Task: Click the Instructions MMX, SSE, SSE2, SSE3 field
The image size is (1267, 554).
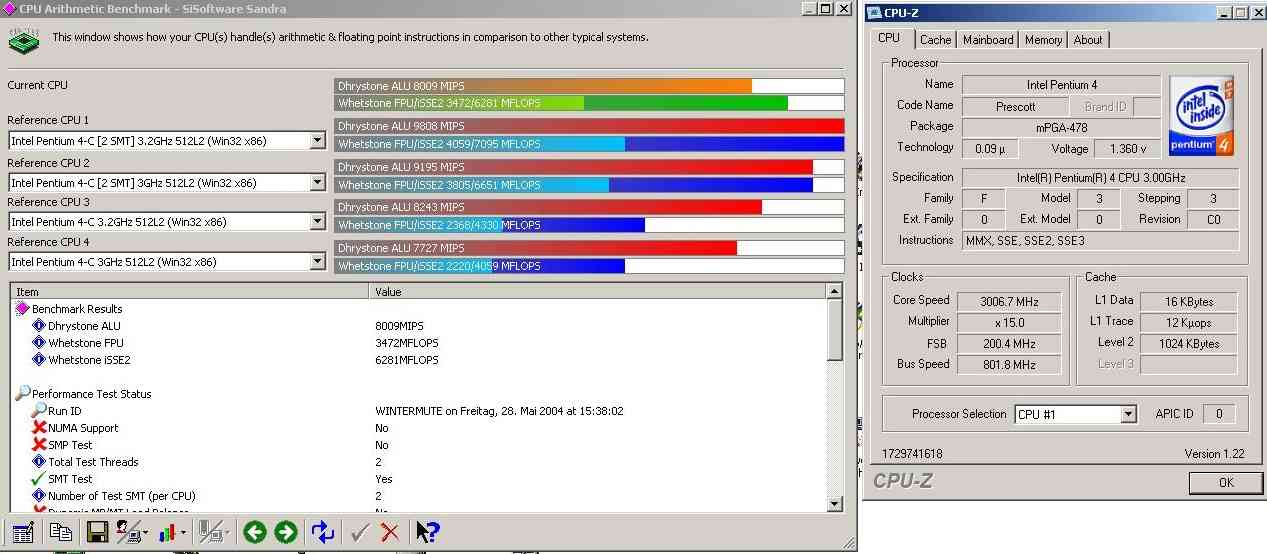Action: click(1100, 240)
